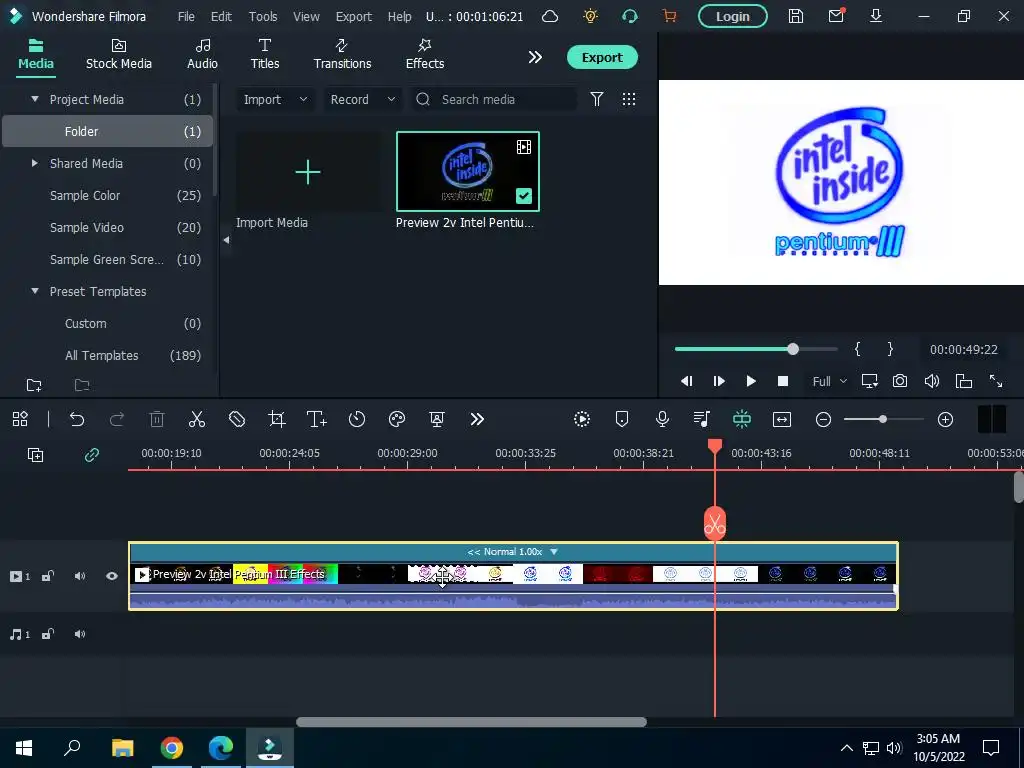Click the Undo arrow icon

(77, 419)
